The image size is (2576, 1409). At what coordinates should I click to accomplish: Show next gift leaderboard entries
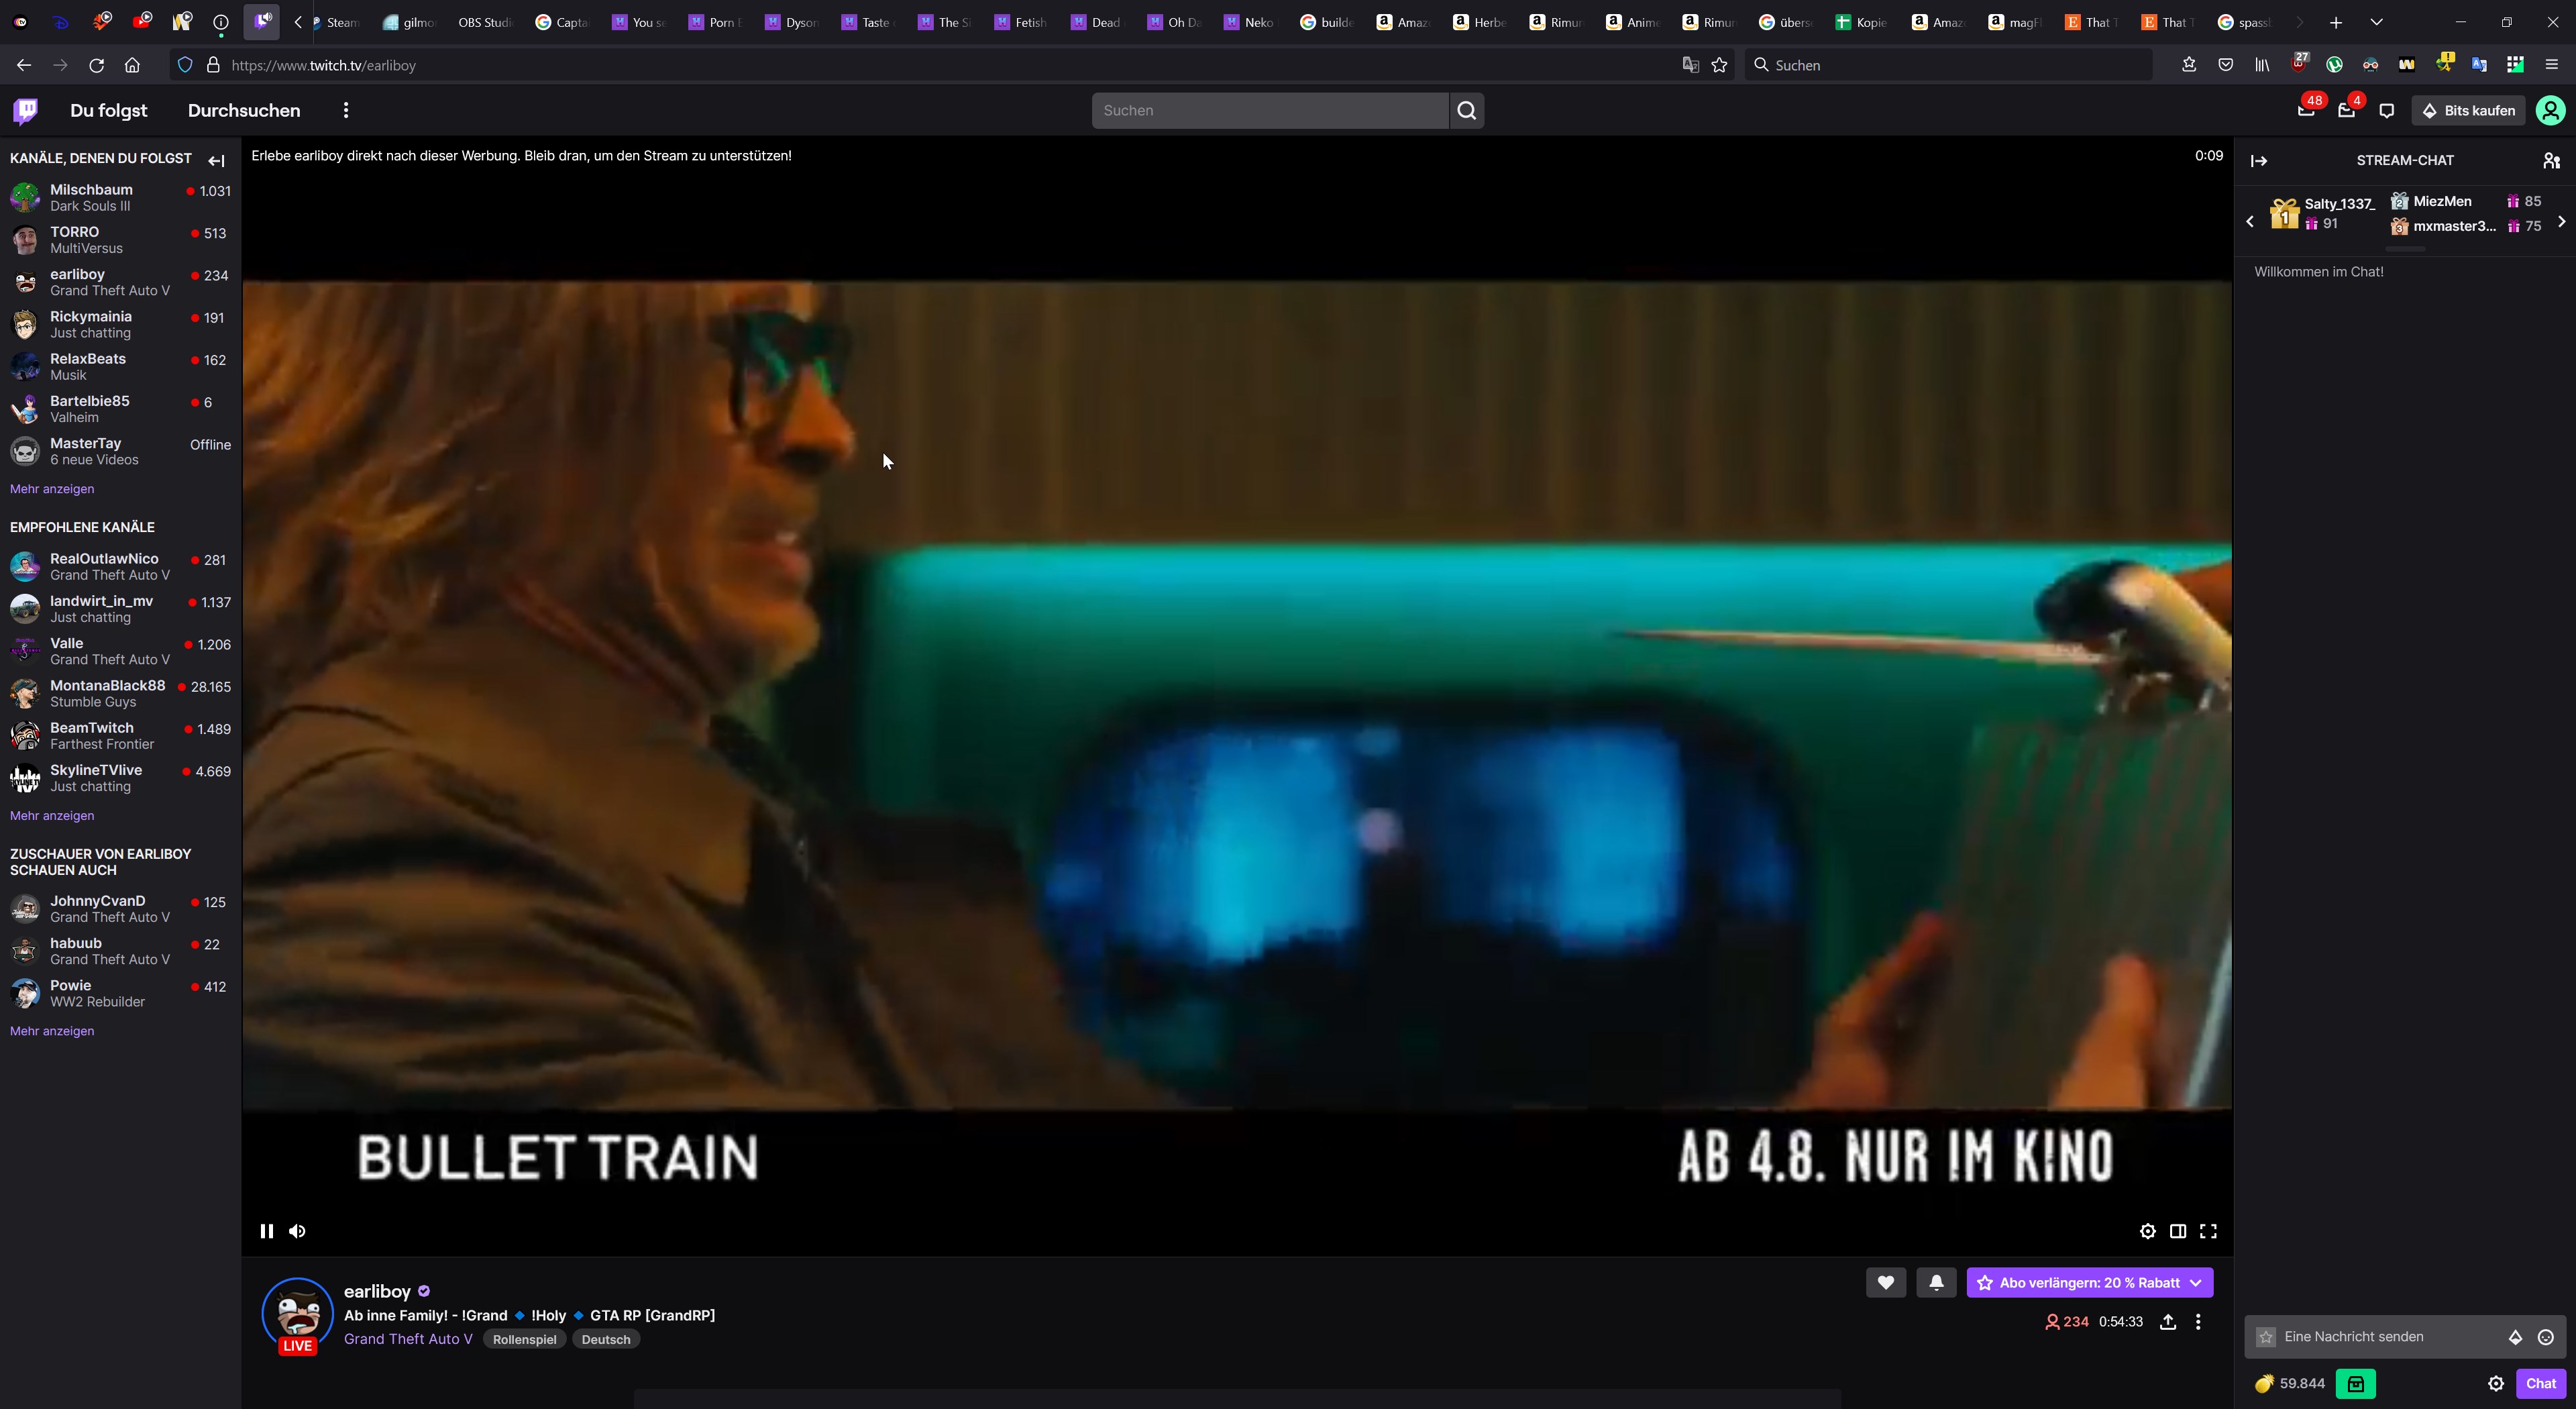click(x=2561, y=221)
